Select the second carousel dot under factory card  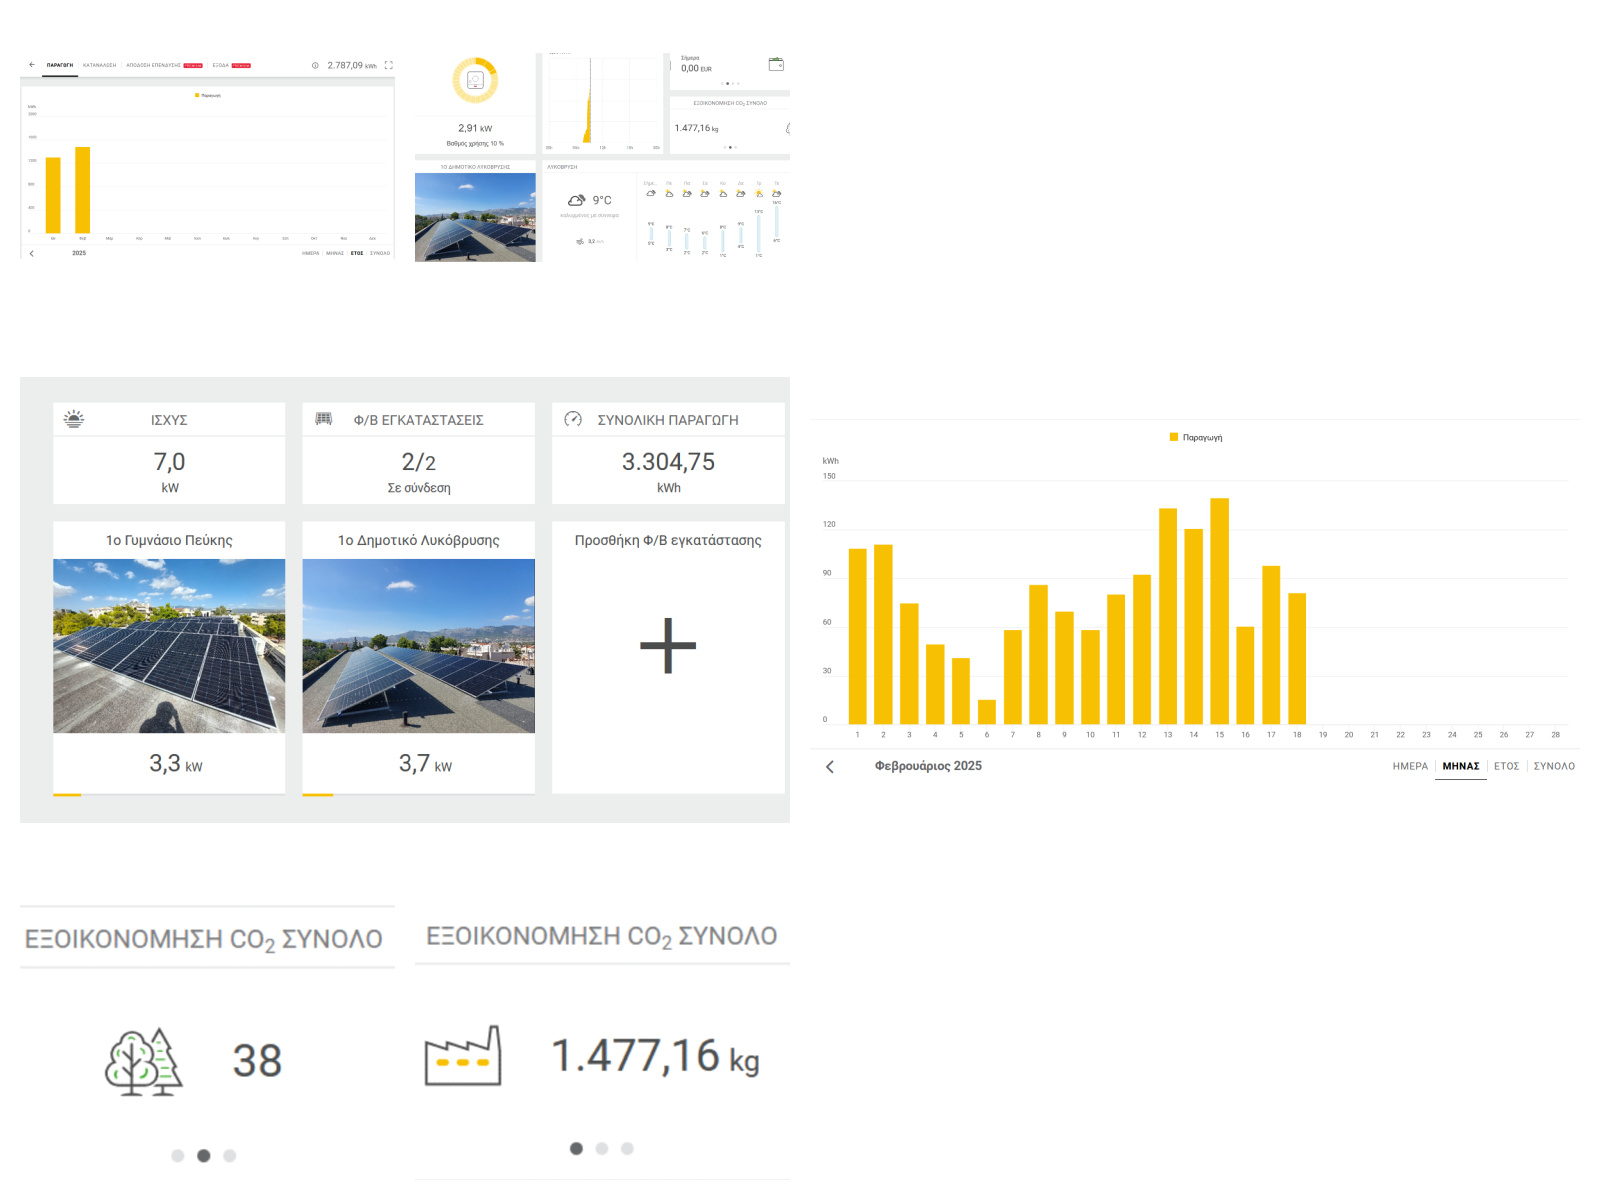coord(602,1149)
